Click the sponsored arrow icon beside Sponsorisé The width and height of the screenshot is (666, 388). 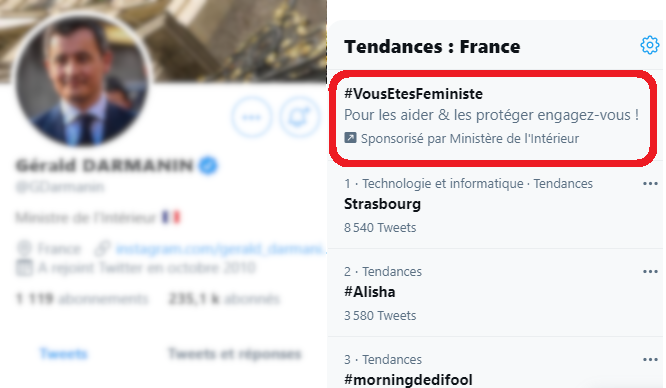[x=350, y=138]
